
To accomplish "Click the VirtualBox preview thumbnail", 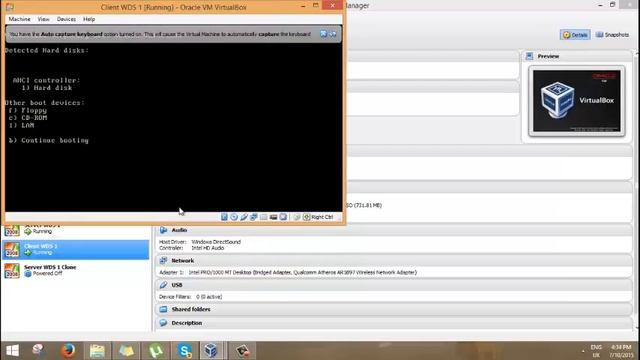I will (x=576, y=101).
